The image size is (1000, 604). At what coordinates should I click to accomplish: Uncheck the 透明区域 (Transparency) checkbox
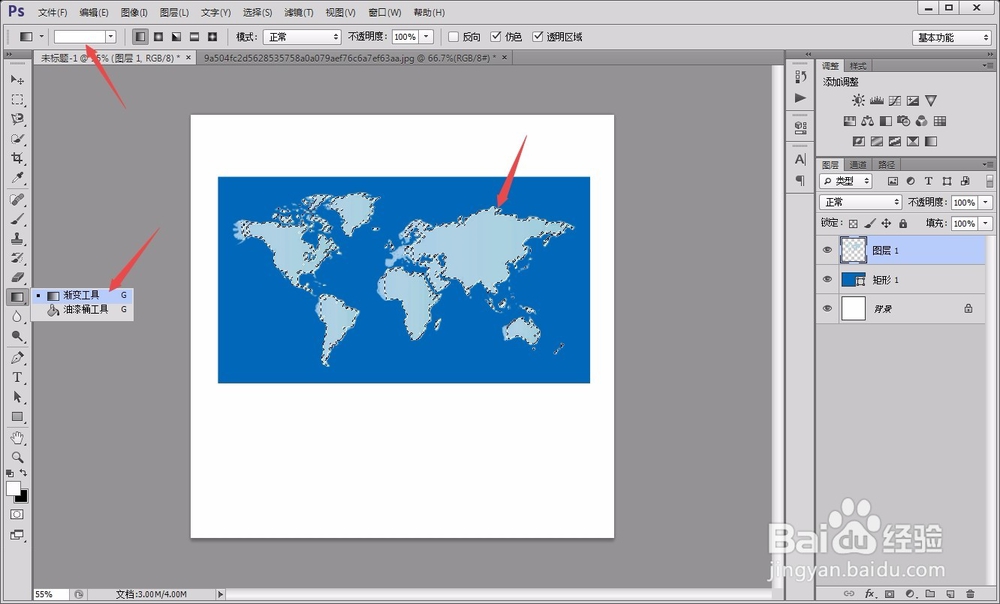point(538,37)
